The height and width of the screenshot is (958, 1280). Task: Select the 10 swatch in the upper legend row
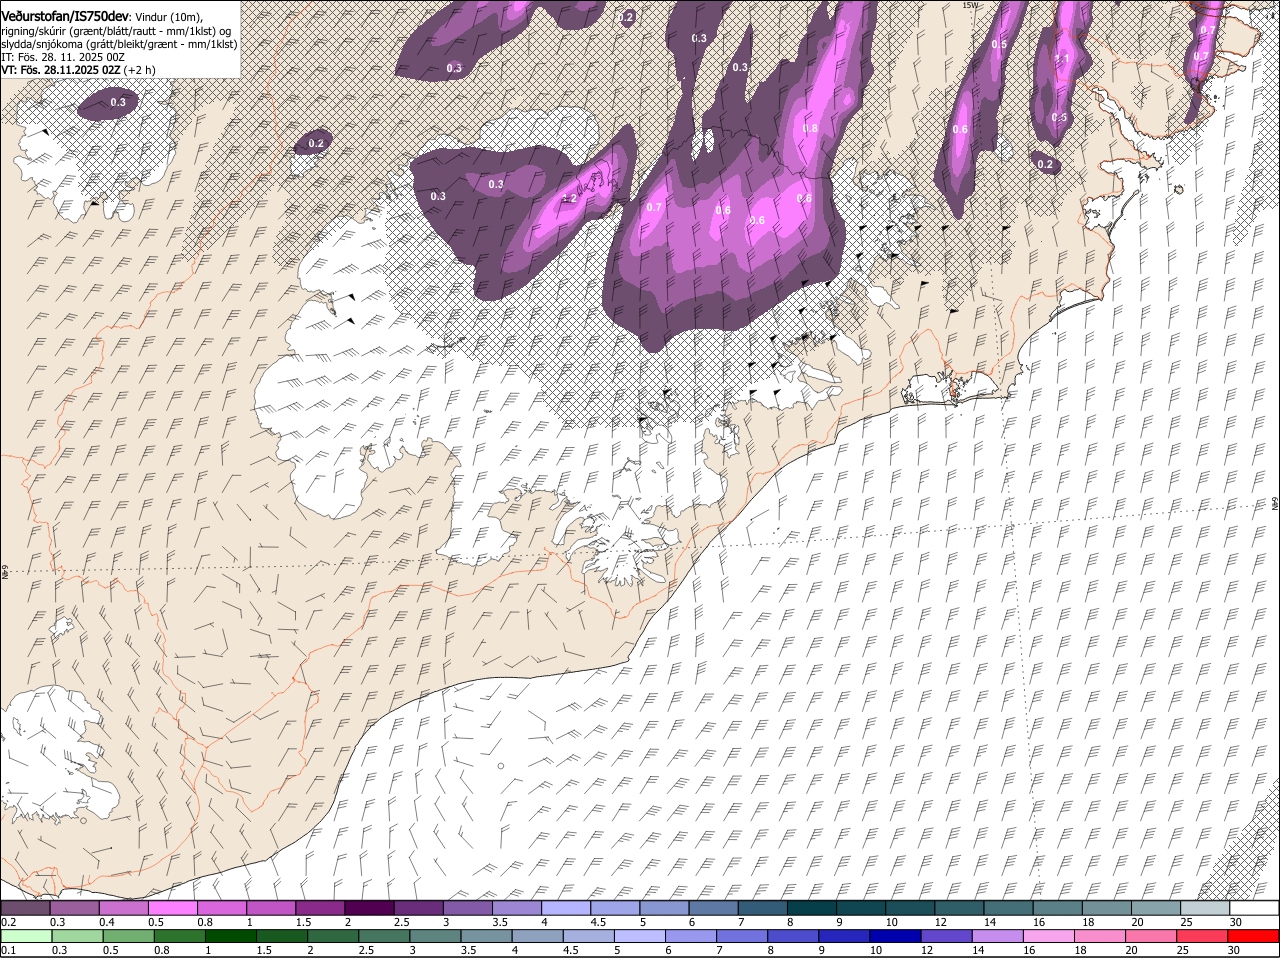coord(910,907)
